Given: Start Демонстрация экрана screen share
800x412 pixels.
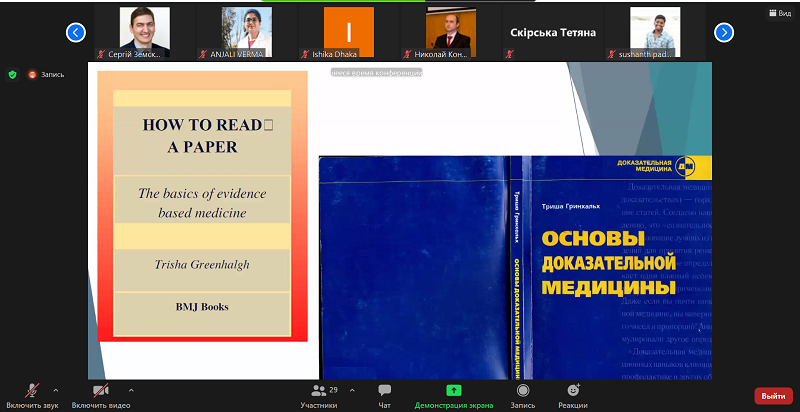Looking at the screenshot, I should [x=454, y=396].
